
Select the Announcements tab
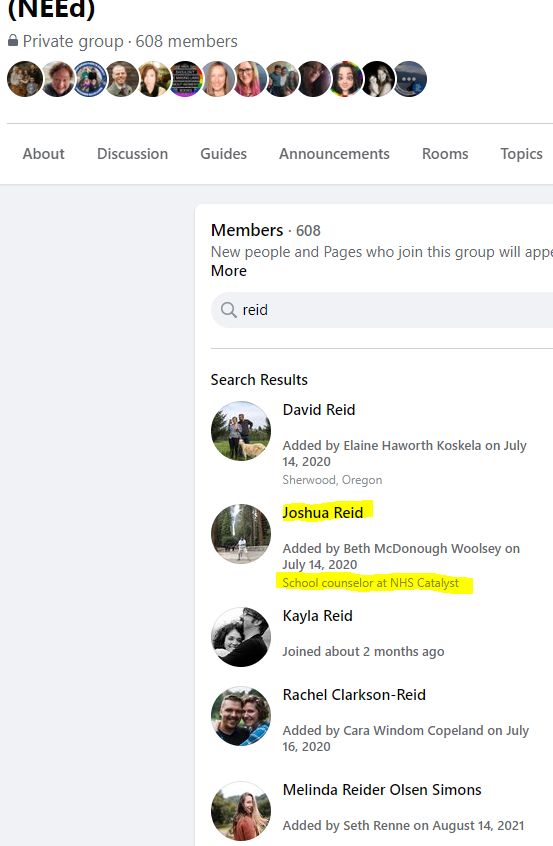click(x=334, y=154)
